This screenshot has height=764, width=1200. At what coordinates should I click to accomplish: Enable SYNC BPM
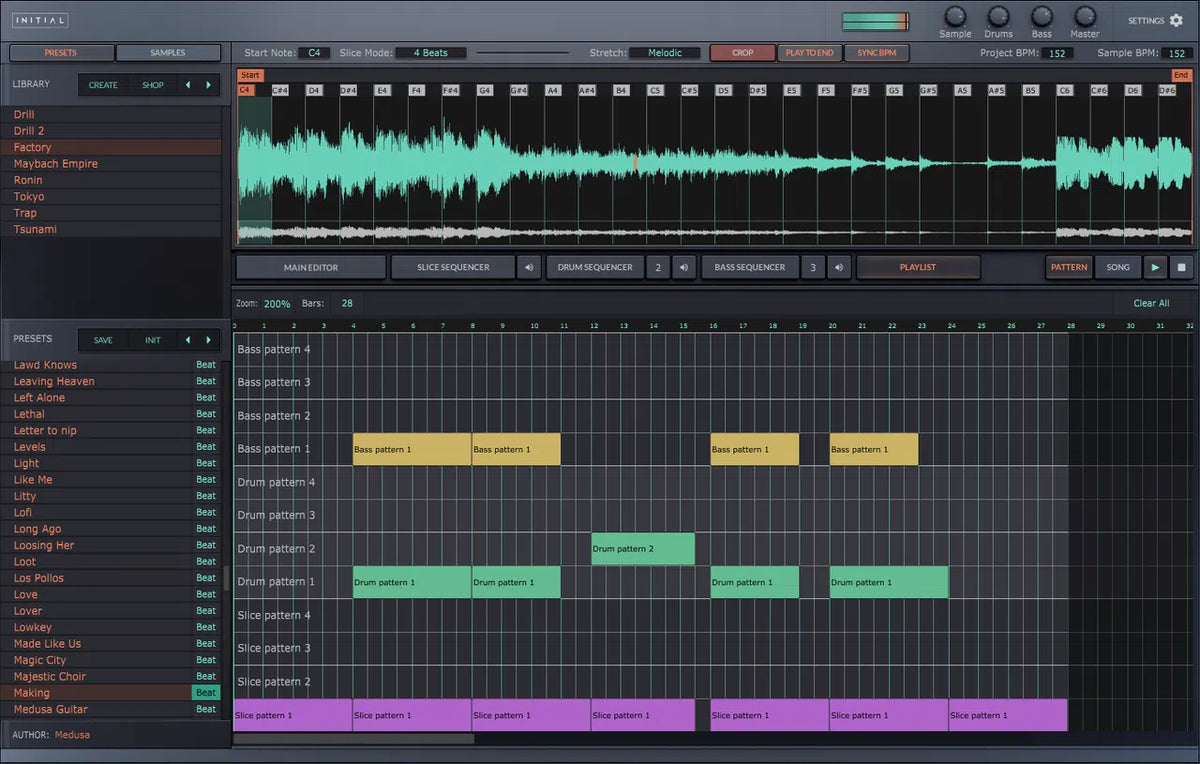point(876,52)
